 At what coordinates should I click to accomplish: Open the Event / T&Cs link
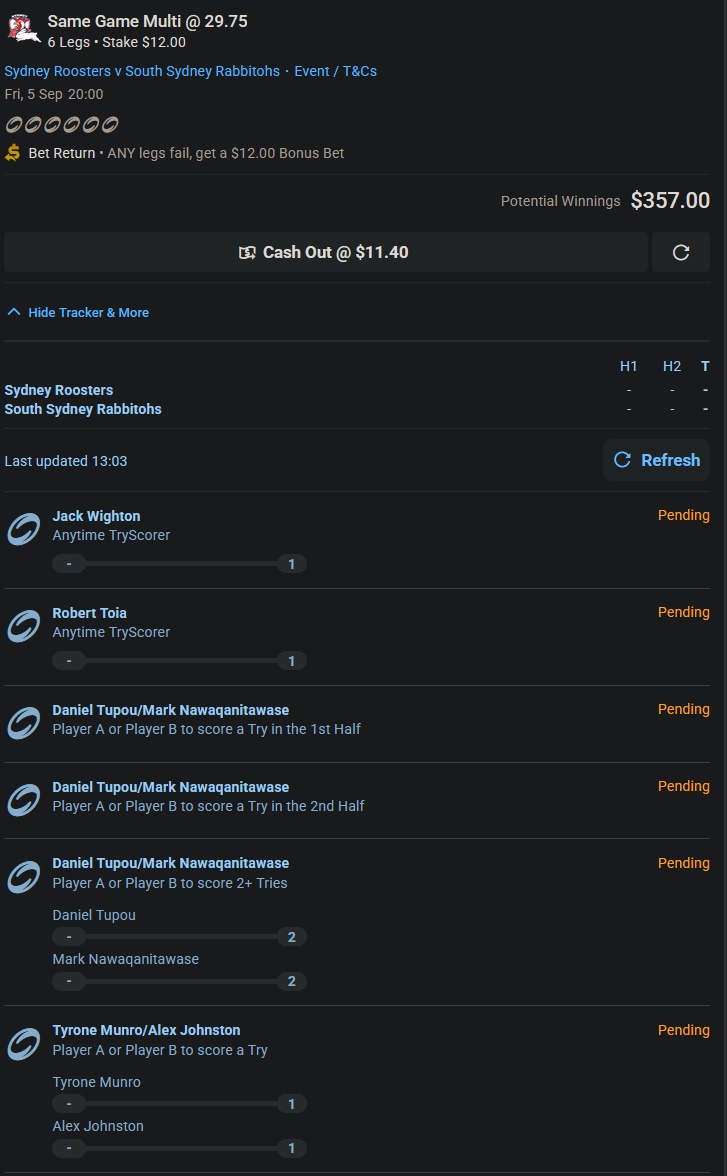tap(335, 71)
